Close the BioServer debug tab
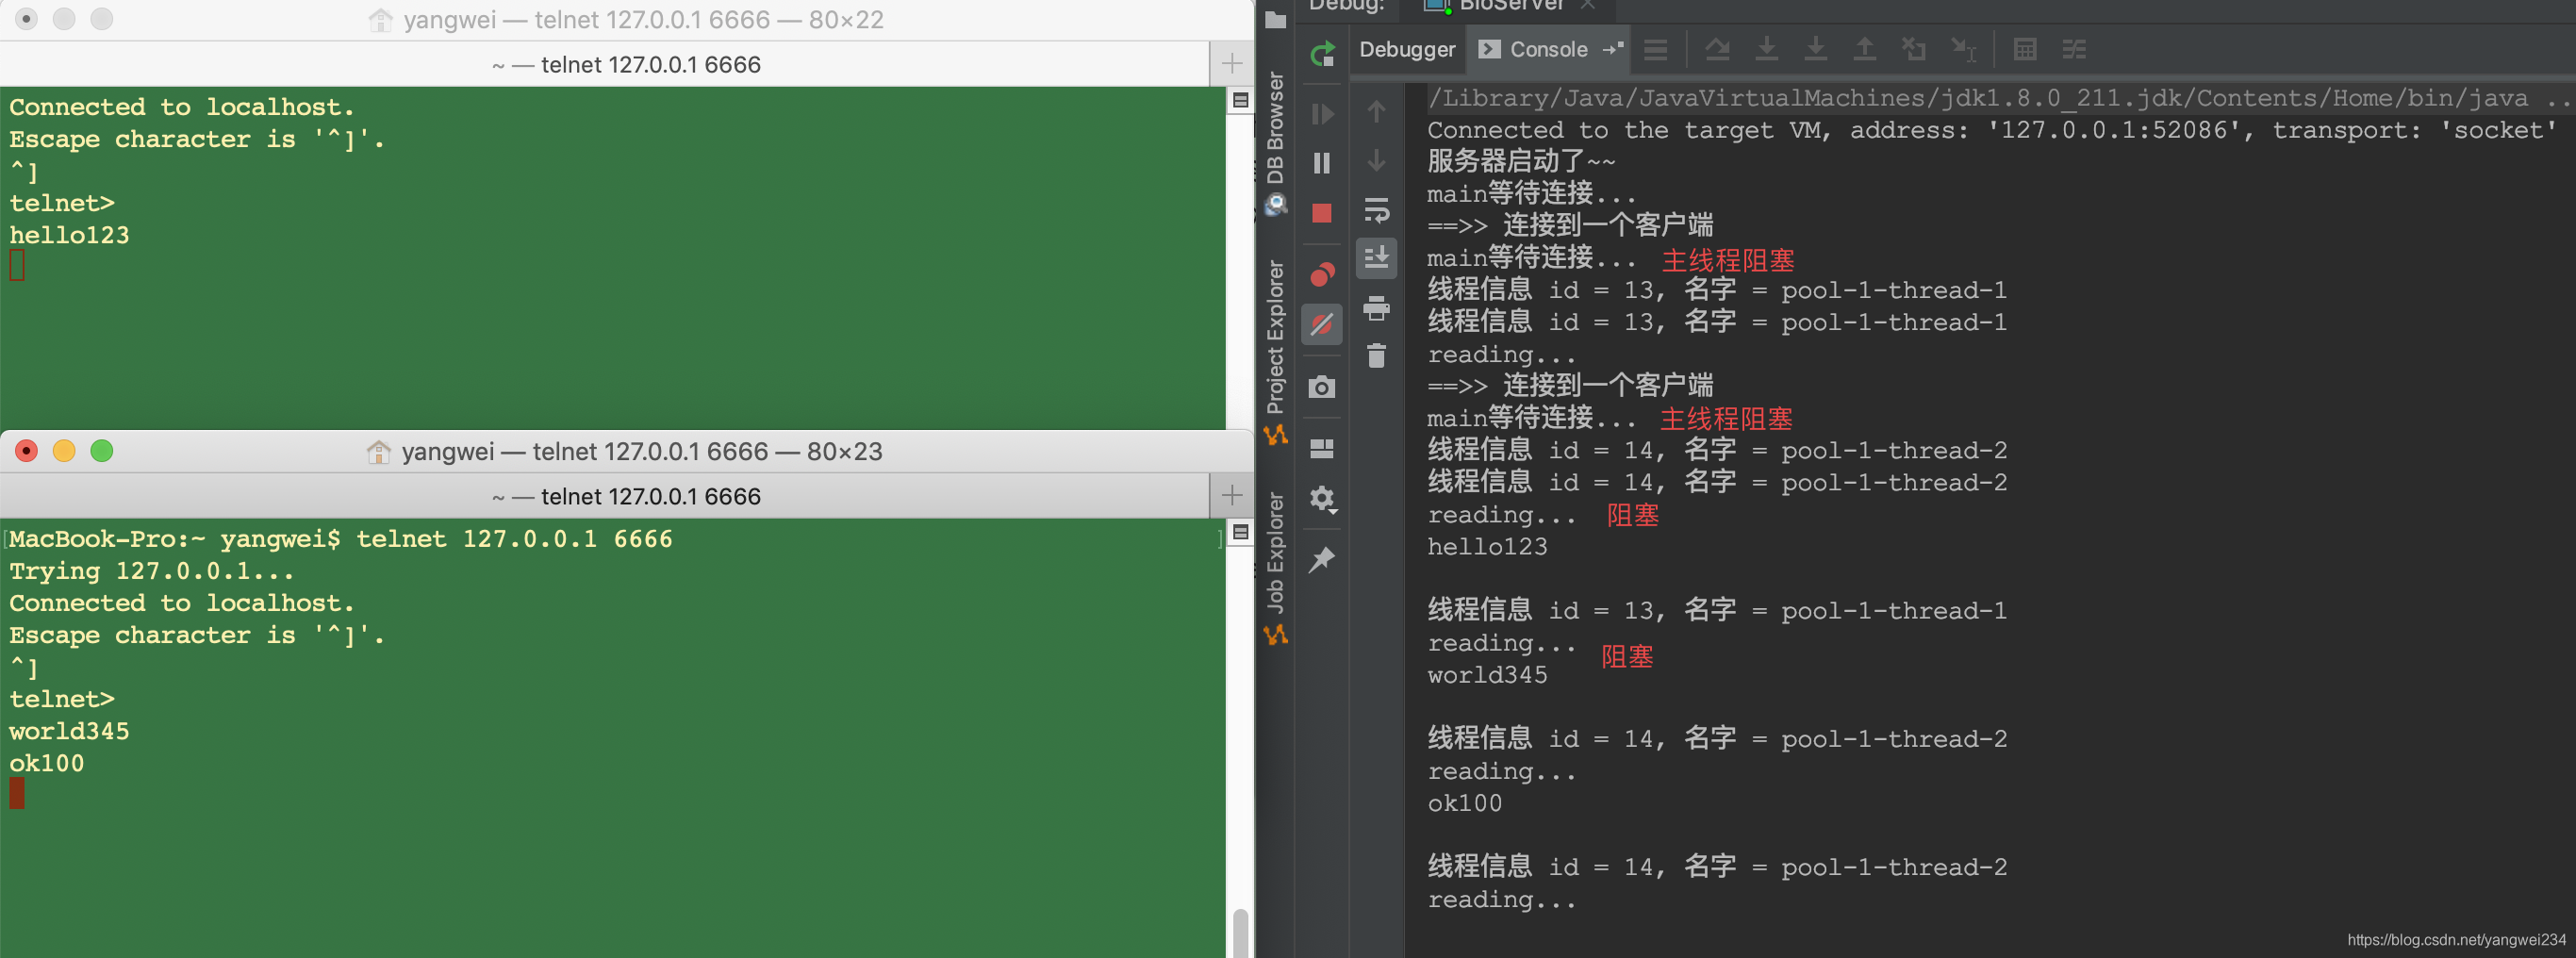Image resolution: width=2576 pixels, height=958 pixels. click(1588, 6)
